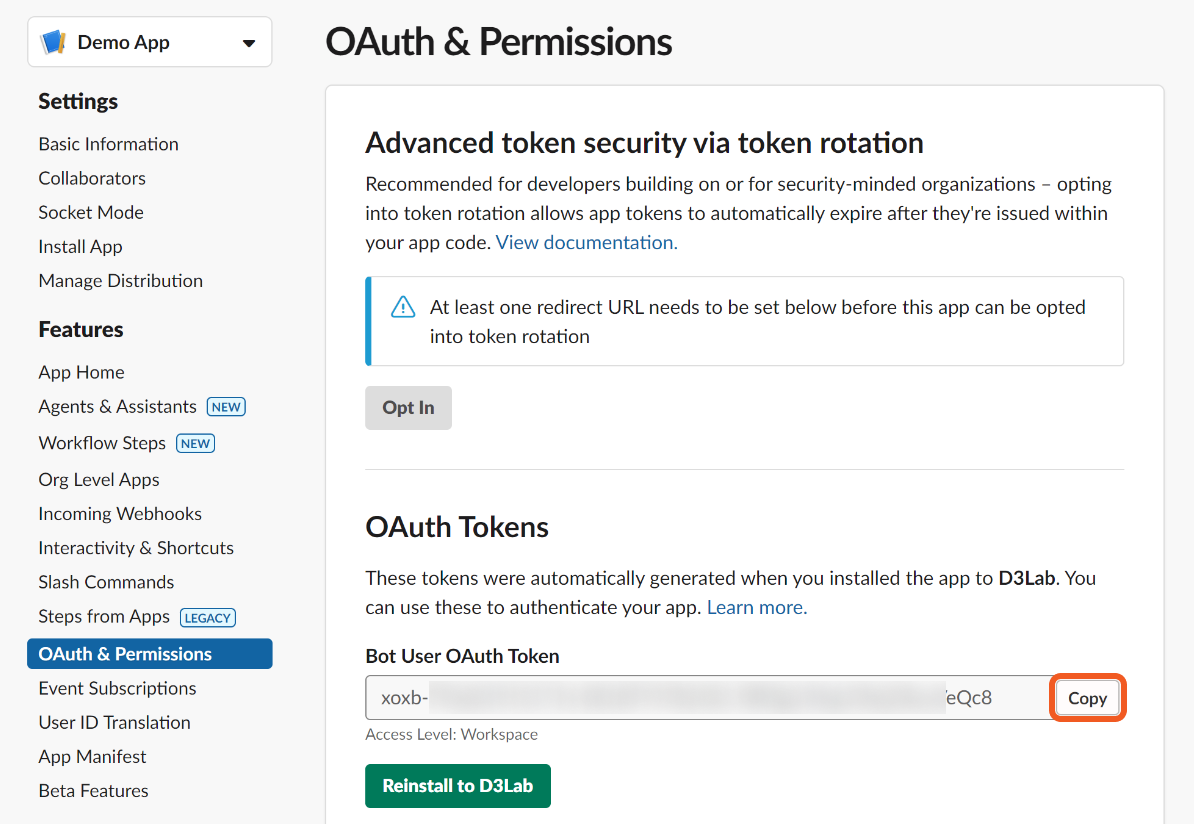The width and height of the screenshot is (1194, 824).
Task: Click inside the Bot User OAuth Token field
Action: click(x=700, y=698)
